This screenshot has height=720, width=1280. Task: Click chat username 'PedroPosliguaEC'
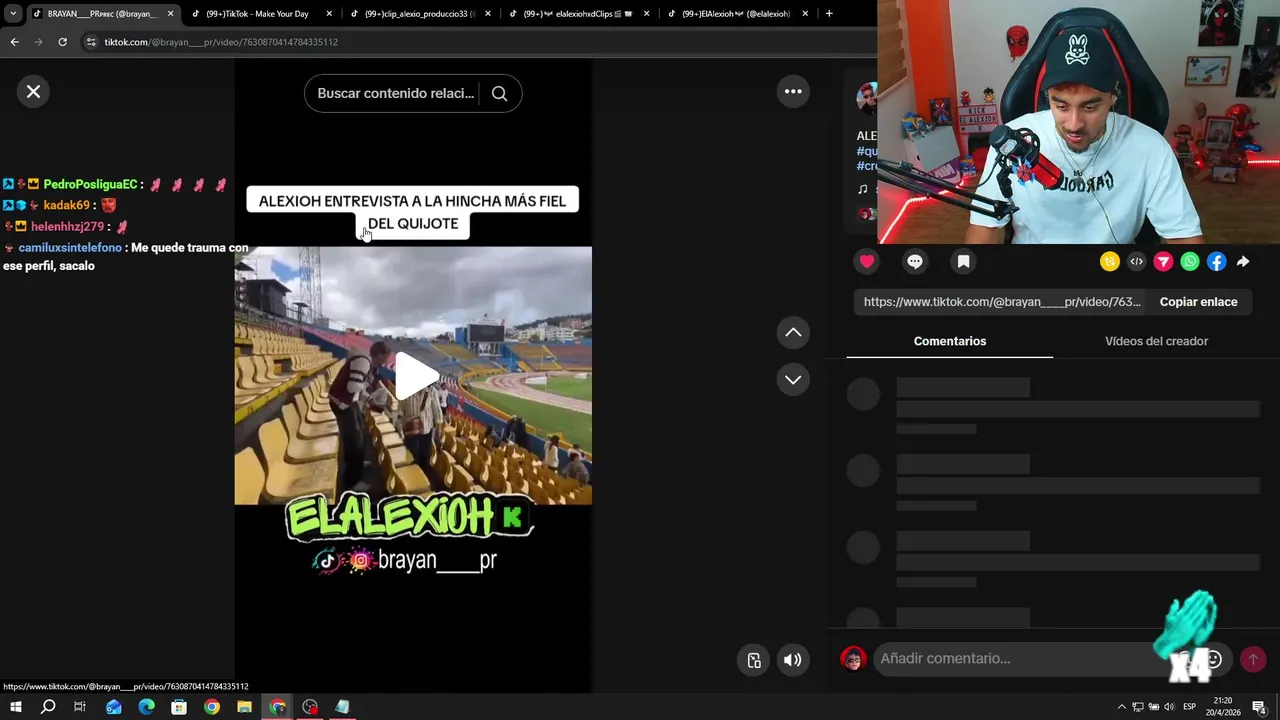click(90, 185)
